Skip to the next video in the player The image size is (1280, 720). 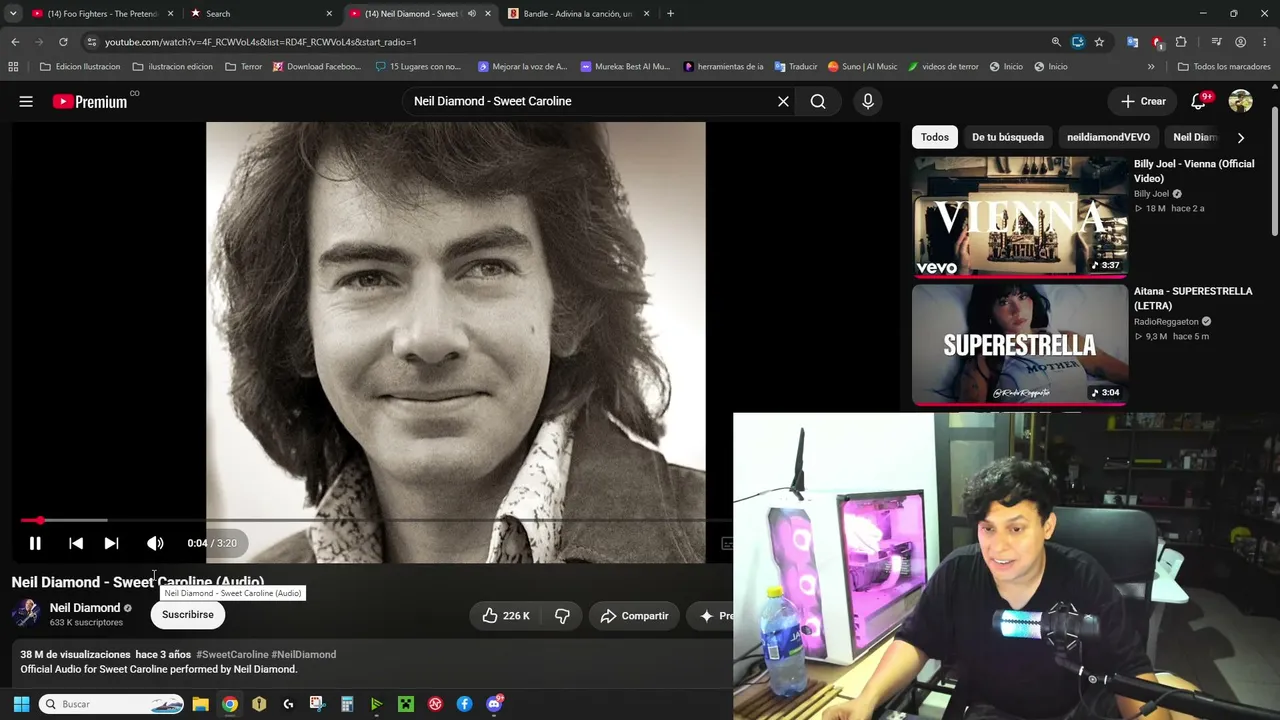[x=111, y=543]
